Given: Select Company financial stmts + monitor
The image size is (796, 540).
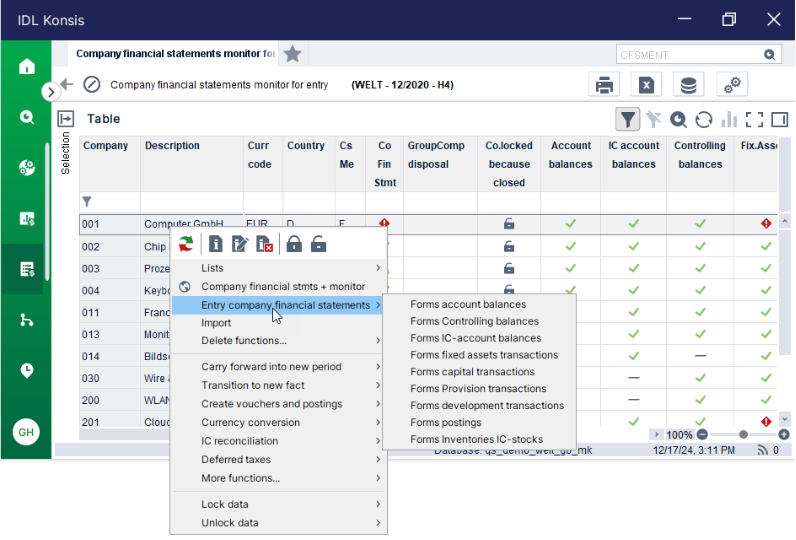Looking at the screenshot, I should click(278, 287).
